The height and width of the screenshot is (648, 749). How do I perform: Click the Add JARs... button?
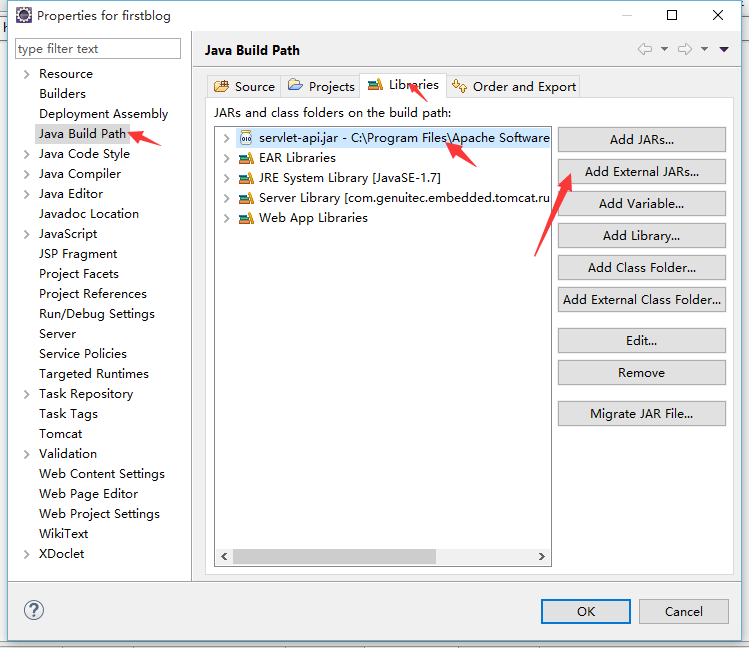pos(642,139)
